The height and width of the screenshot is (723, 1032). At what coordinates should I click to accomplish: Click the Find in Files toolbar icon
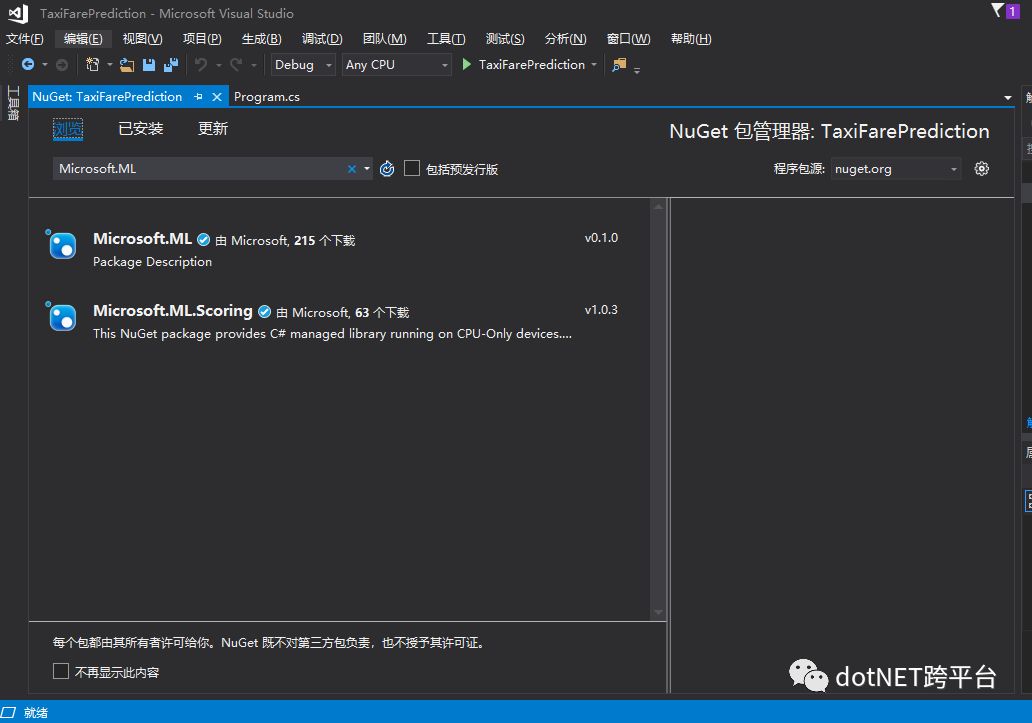[x=619, y=64]
